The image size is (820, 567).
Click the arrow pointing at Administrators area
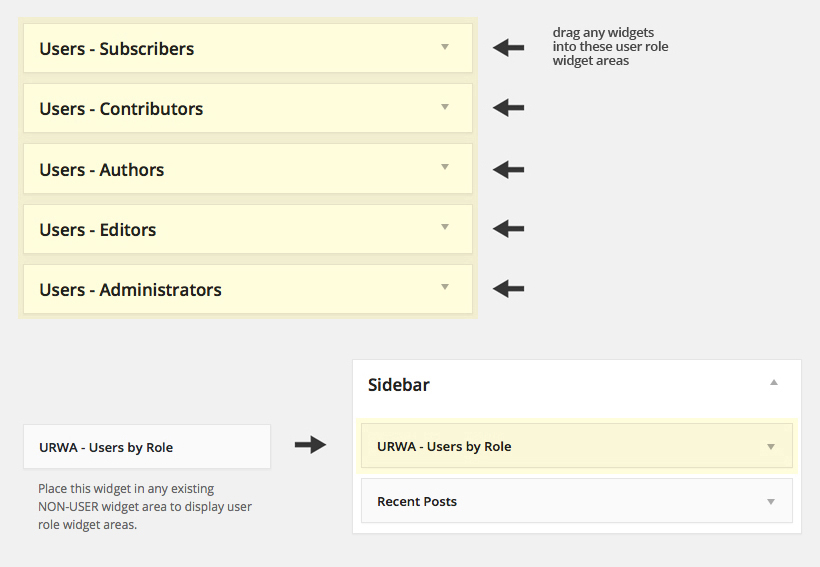pyautogui.click(x=508, y=289)
